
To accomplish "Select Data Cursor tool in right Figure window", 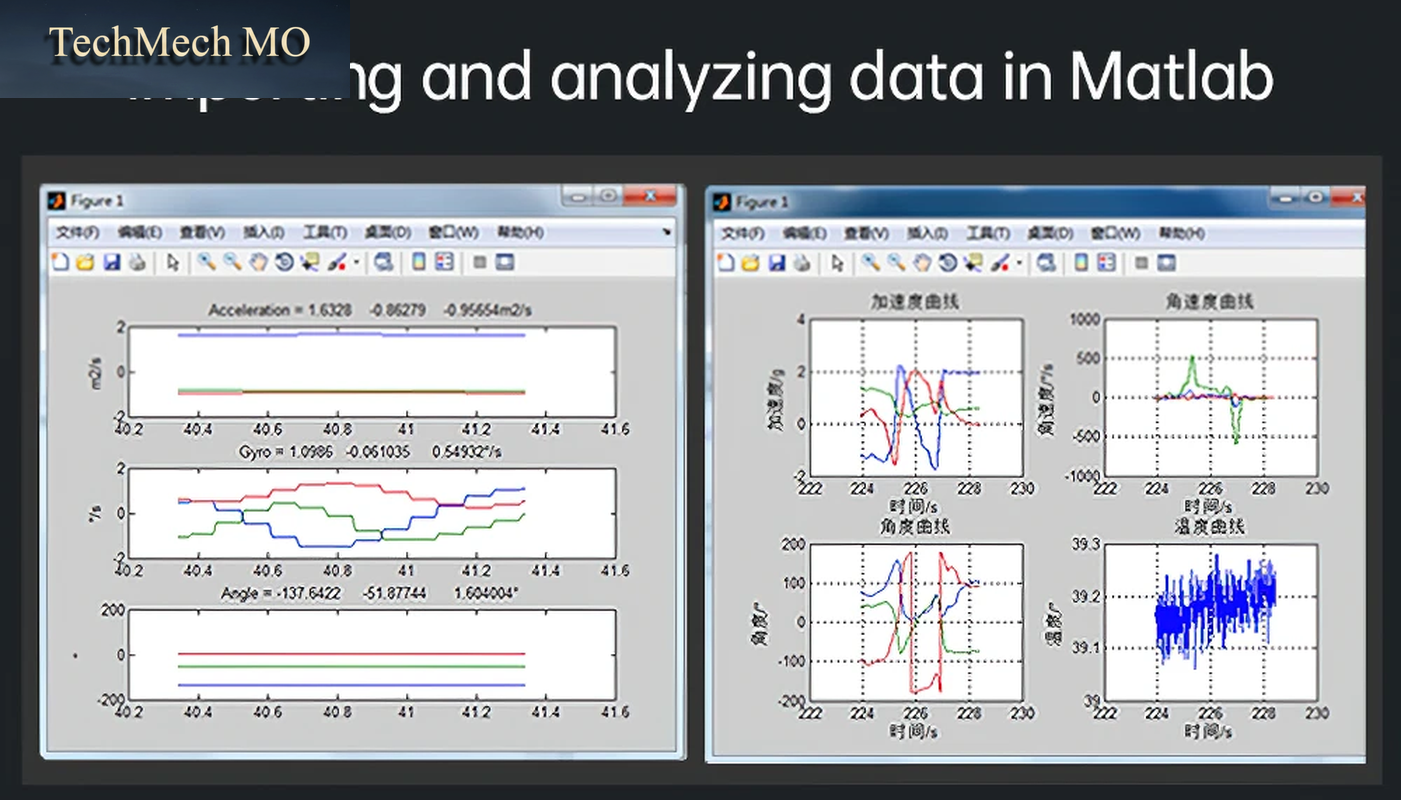I will [x=971, y=263].
